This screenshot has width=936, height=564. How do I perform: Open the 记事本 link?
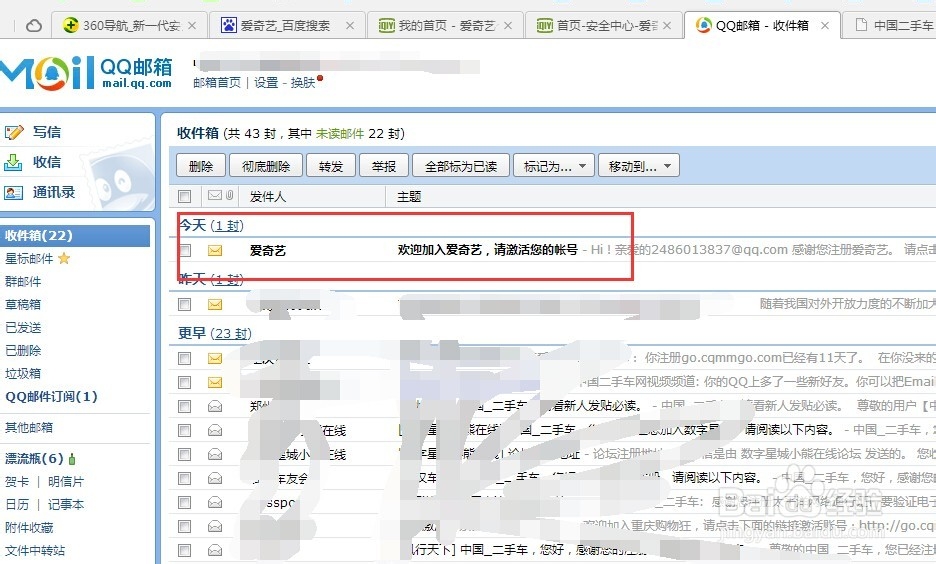click(x=66, y=504)
